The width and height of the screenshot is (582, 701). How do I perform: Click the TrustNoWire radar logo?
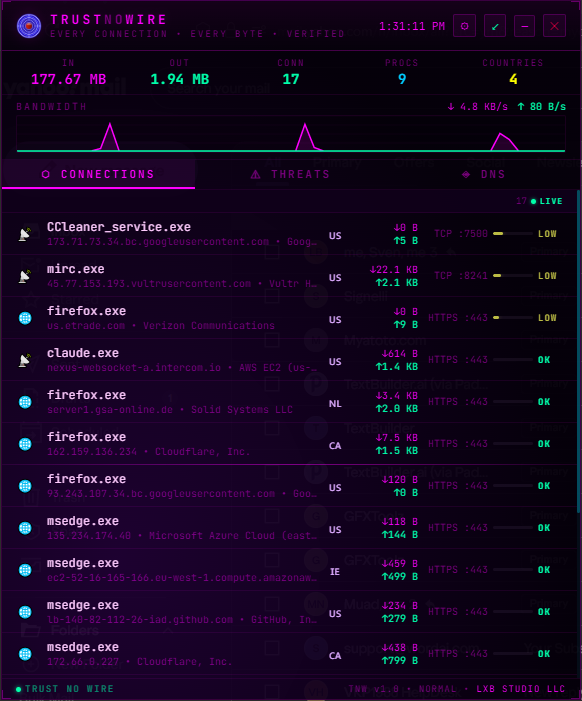click(29, 26)
